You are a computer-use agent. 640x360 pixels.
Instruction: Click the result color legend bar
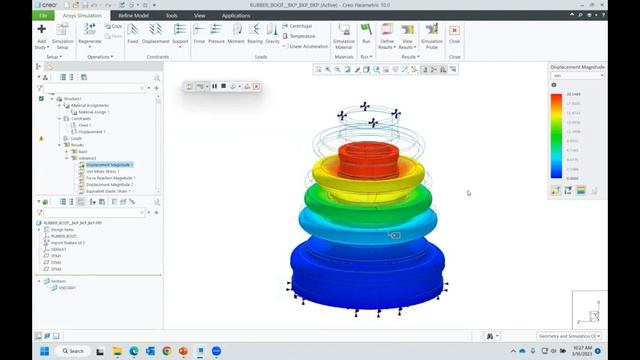(556, 136)
